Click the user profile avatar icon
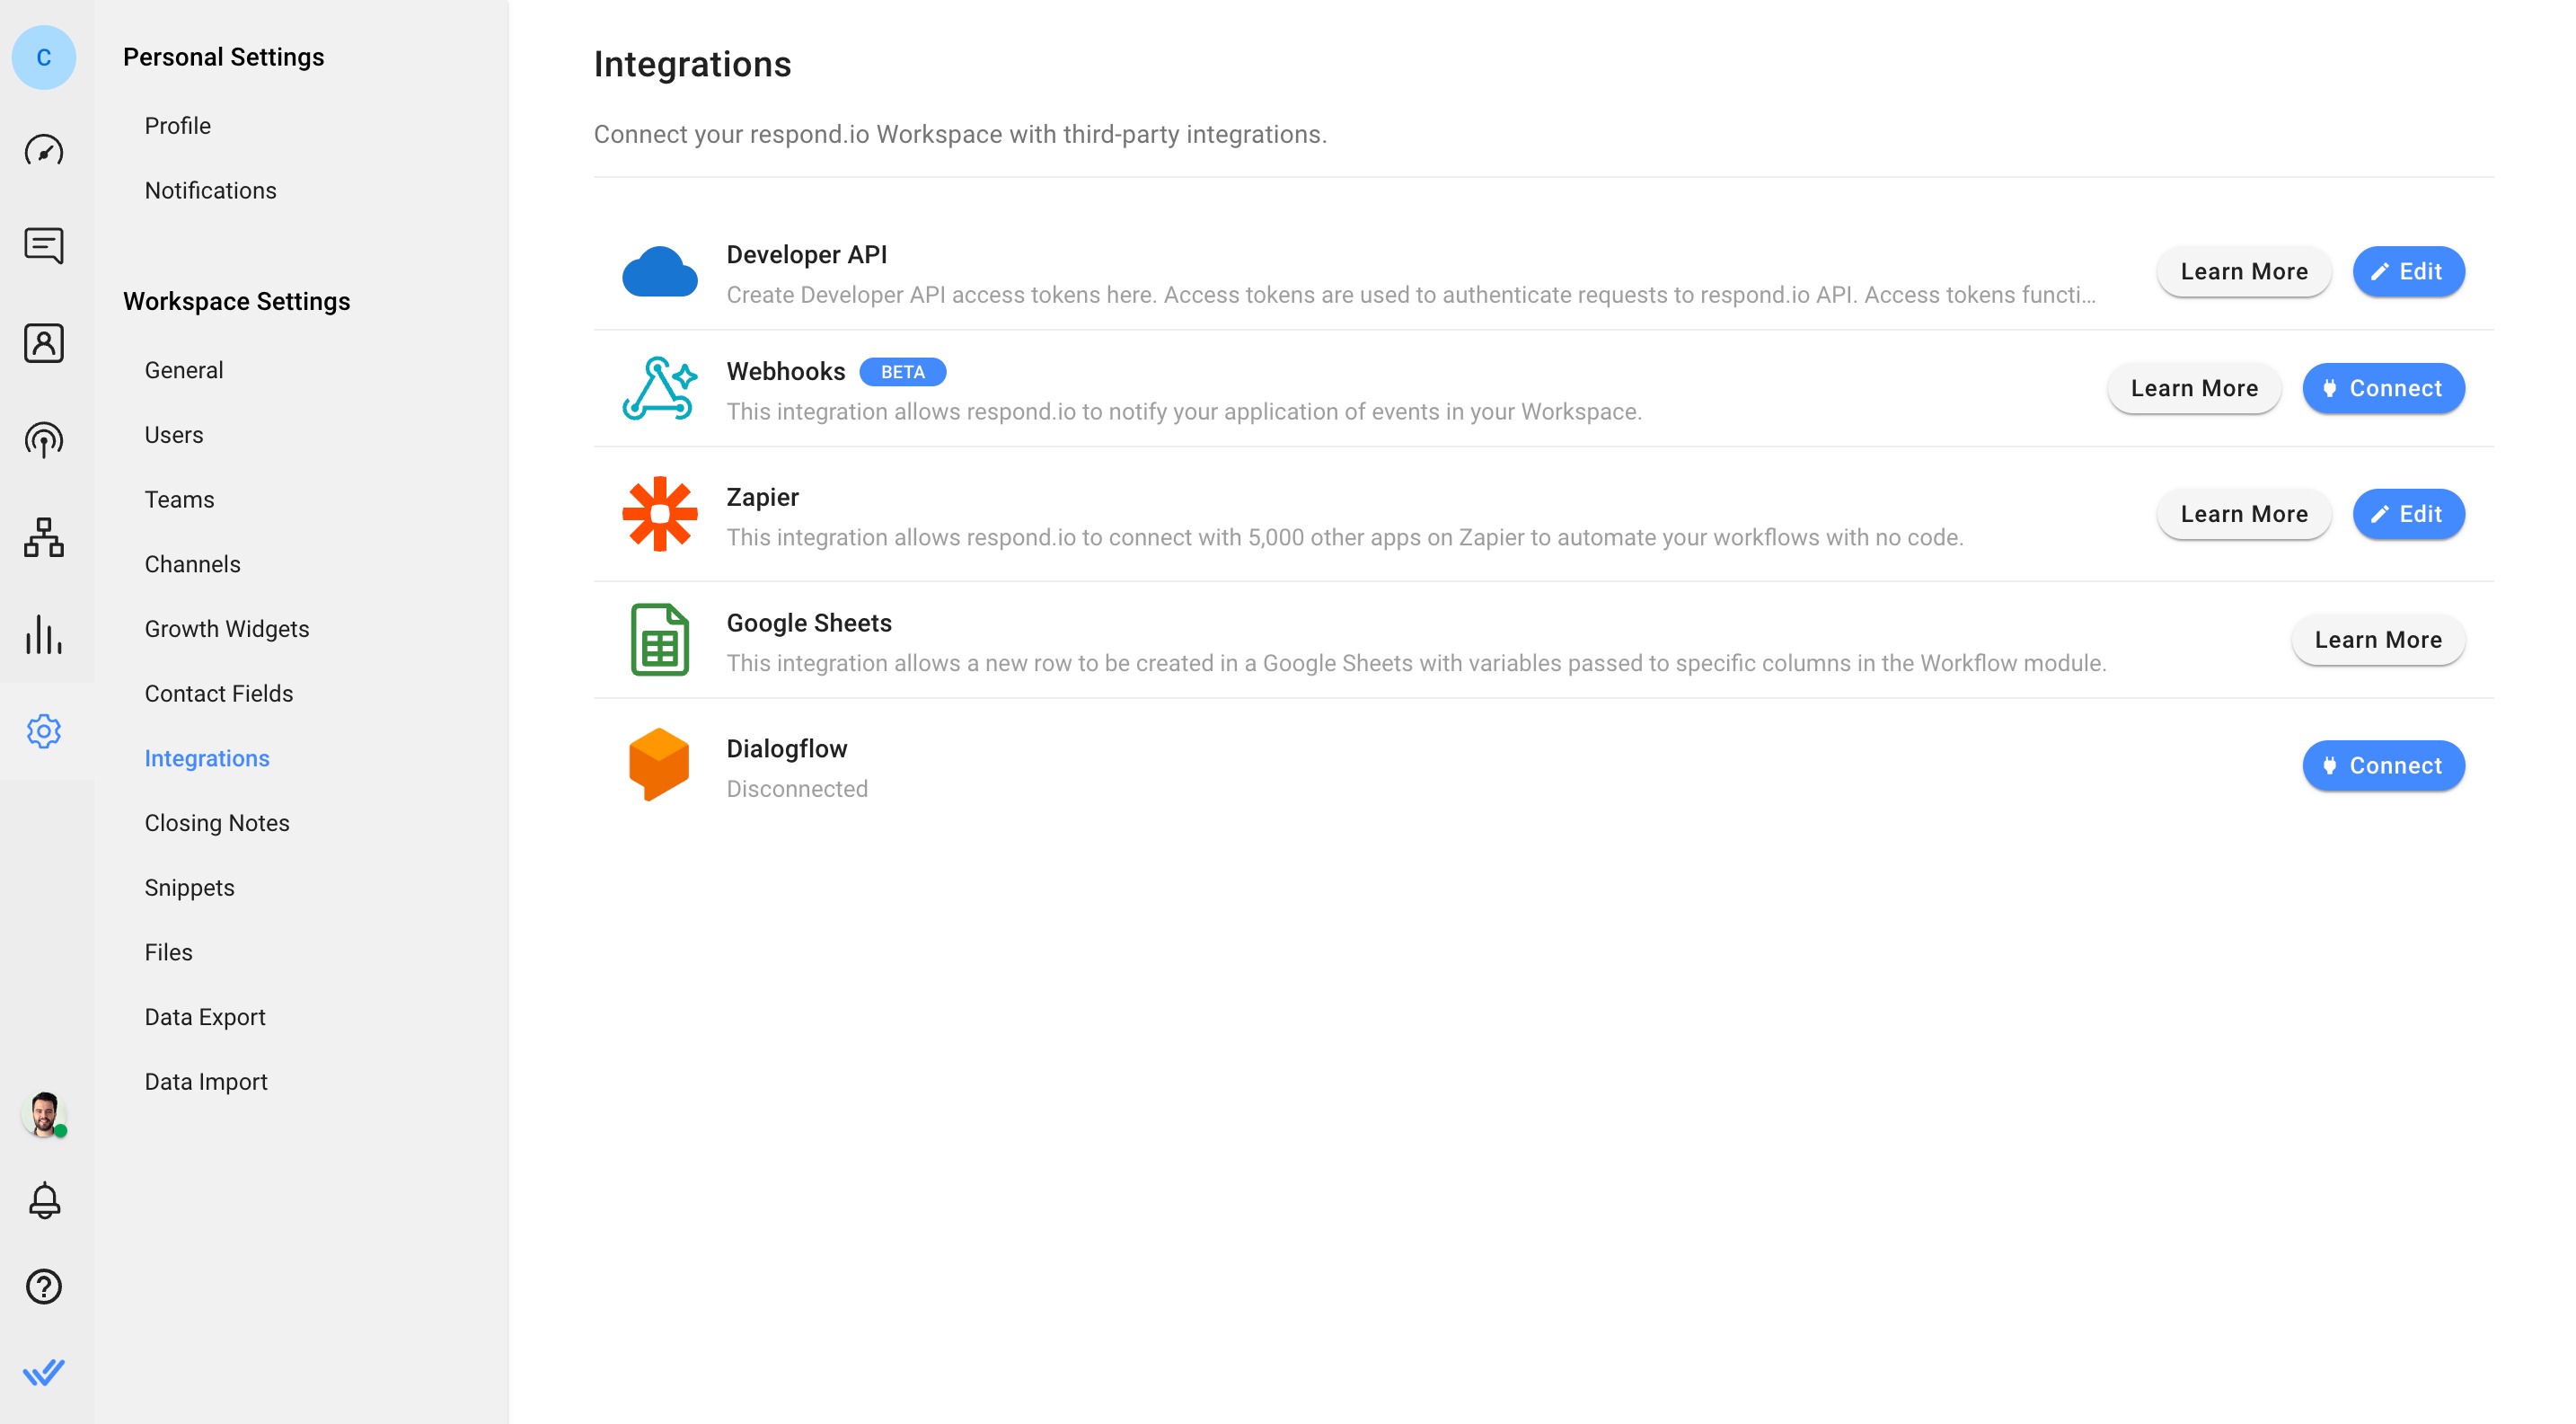2576x1424 pixels. (46, 1115)
